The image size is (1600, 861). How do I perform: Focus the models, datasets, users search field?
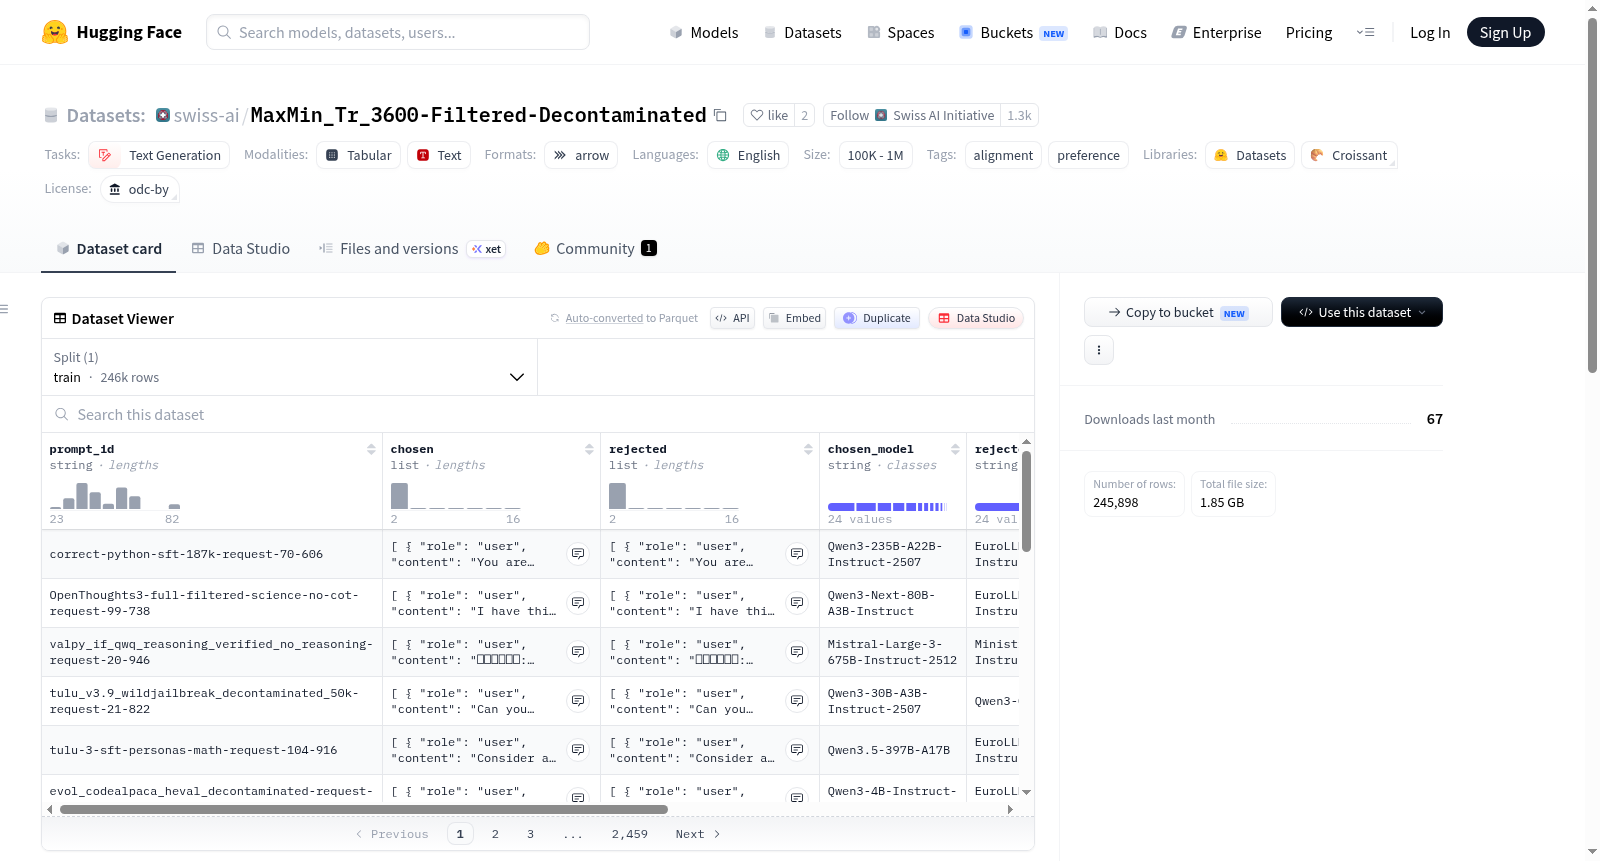coord(398,32)
